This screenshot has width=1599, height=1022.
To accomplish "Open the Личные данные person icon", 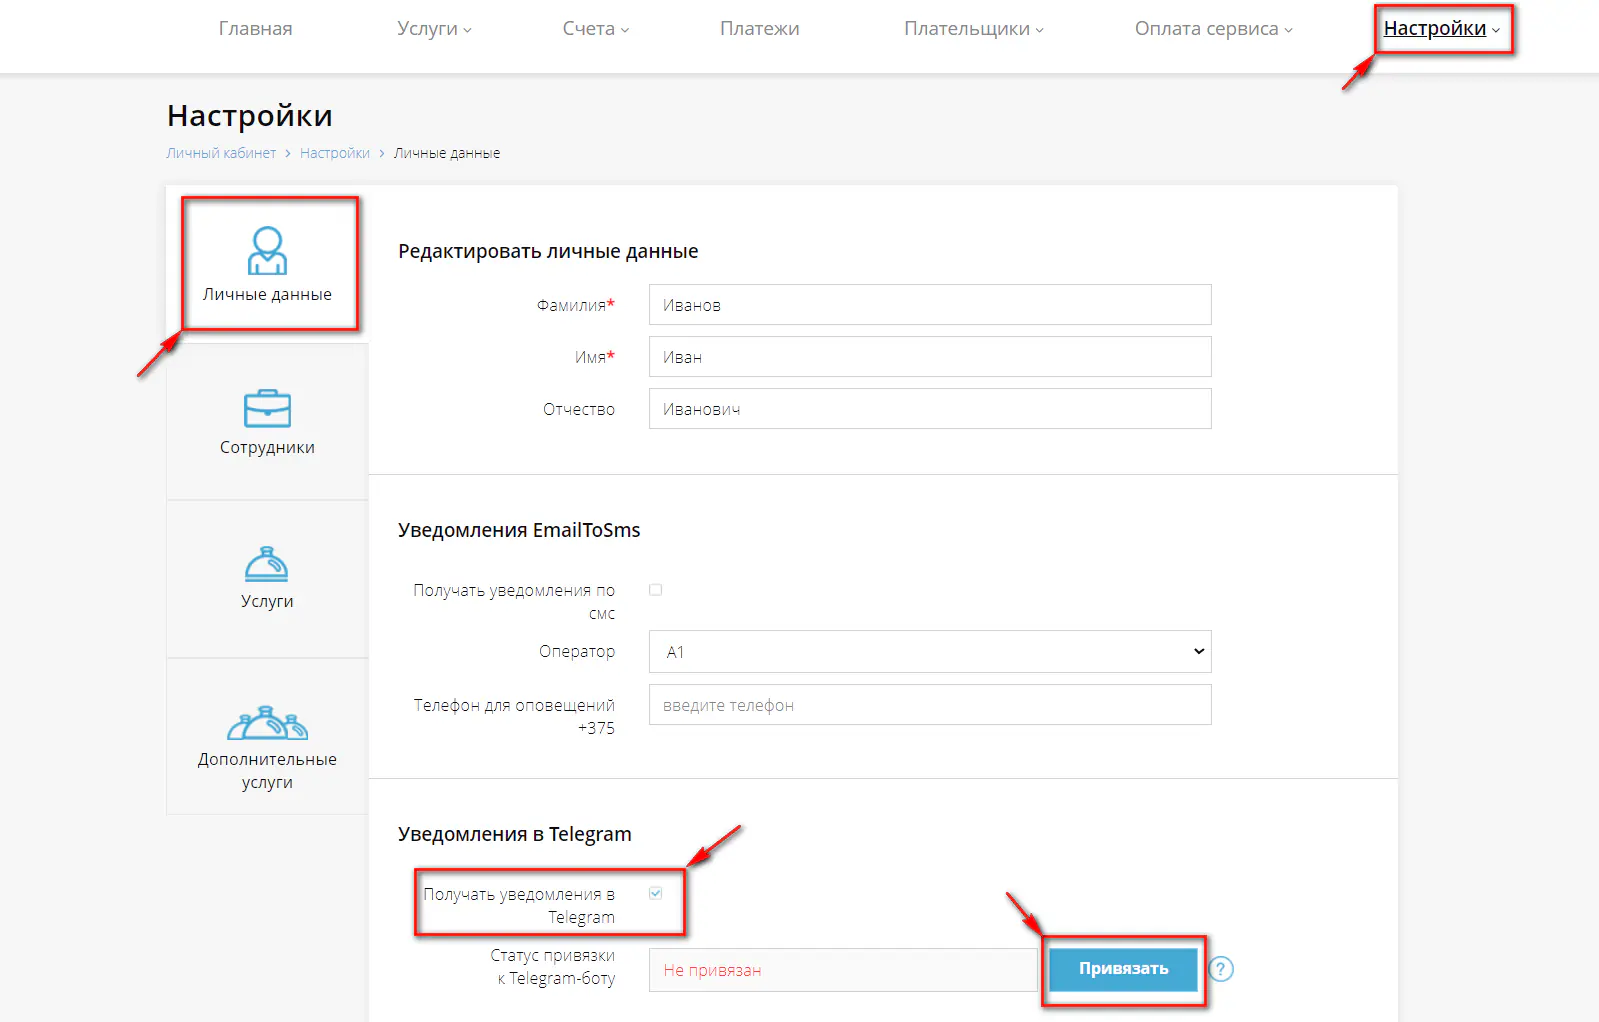I will (267, 251).
